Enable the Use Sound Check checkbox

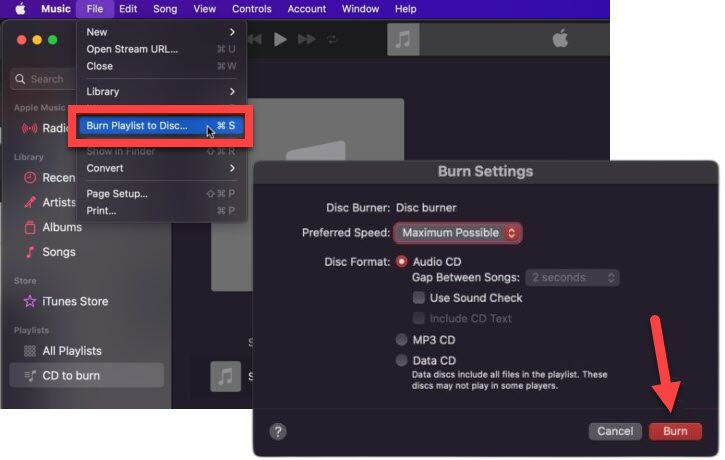419,298
